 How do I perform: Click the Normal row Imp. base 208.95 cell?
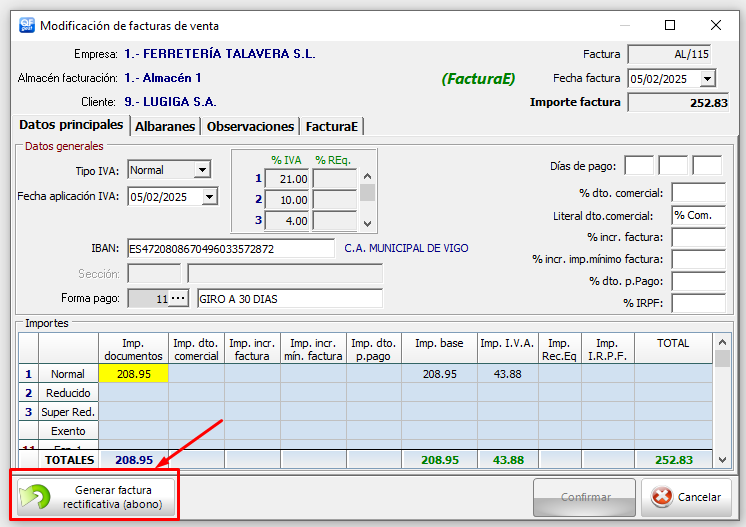pyautogui.click(x=440, y=374)
